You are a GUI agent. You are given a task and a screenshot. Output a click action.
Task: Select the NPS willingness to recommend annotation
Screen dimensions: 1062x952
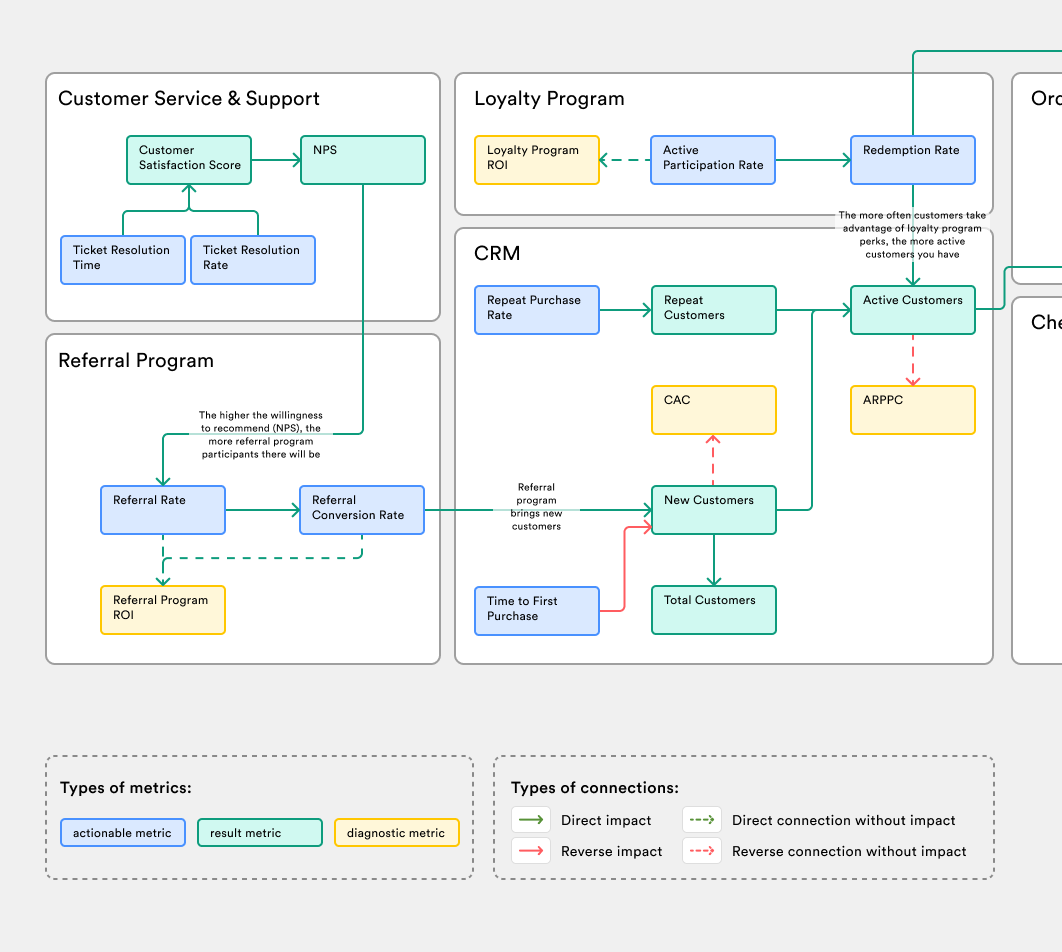pyautogui.click(x=261, y=435)
